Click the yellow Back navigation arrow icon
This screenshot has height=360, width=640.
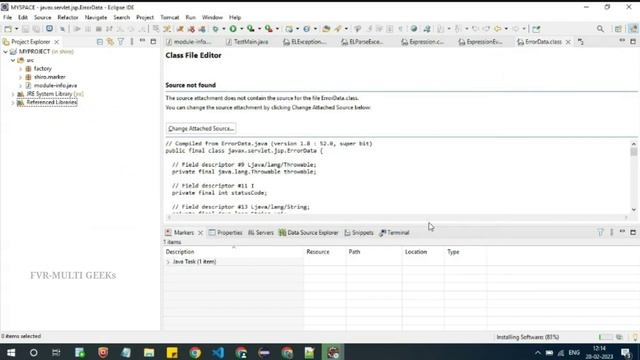(x=498, y=29)
